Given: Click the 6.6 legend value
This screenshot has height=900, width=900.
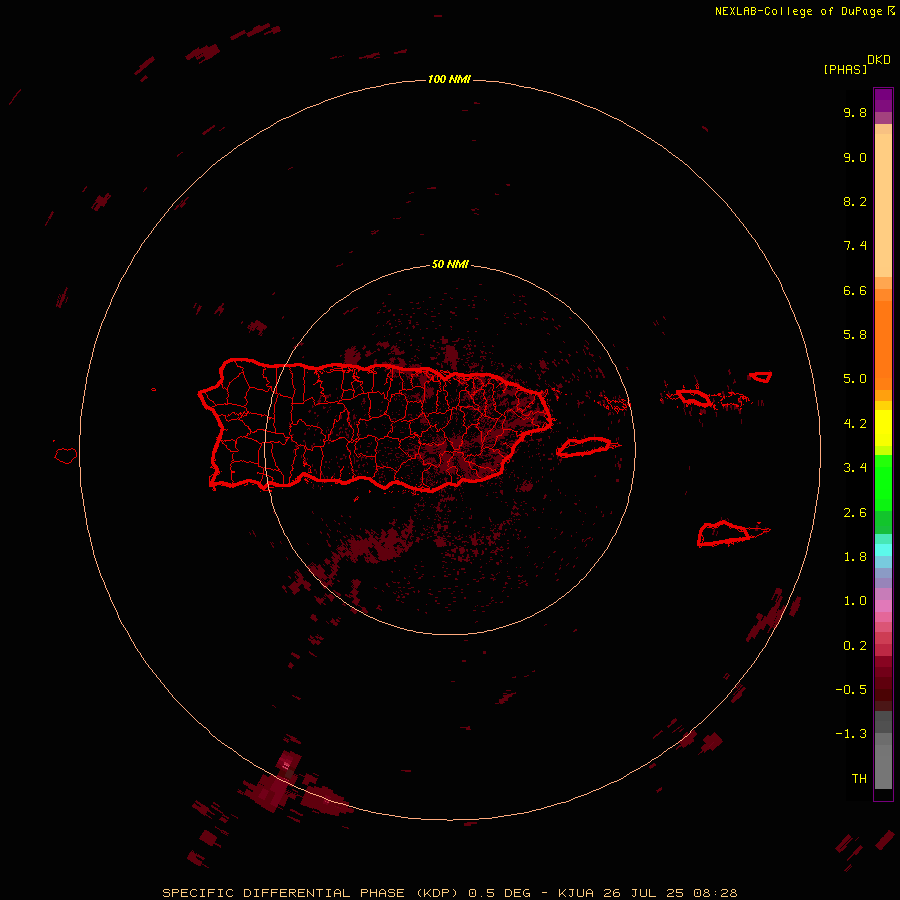Looking at the screenshot, I should point(855,290).
